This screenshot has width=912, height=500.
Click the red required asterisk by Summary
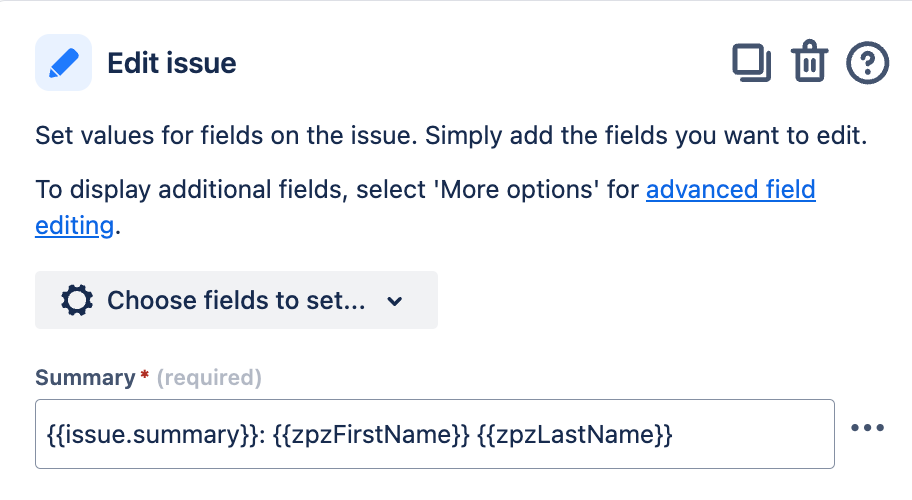pyautogui.click(x=144, y=377)
